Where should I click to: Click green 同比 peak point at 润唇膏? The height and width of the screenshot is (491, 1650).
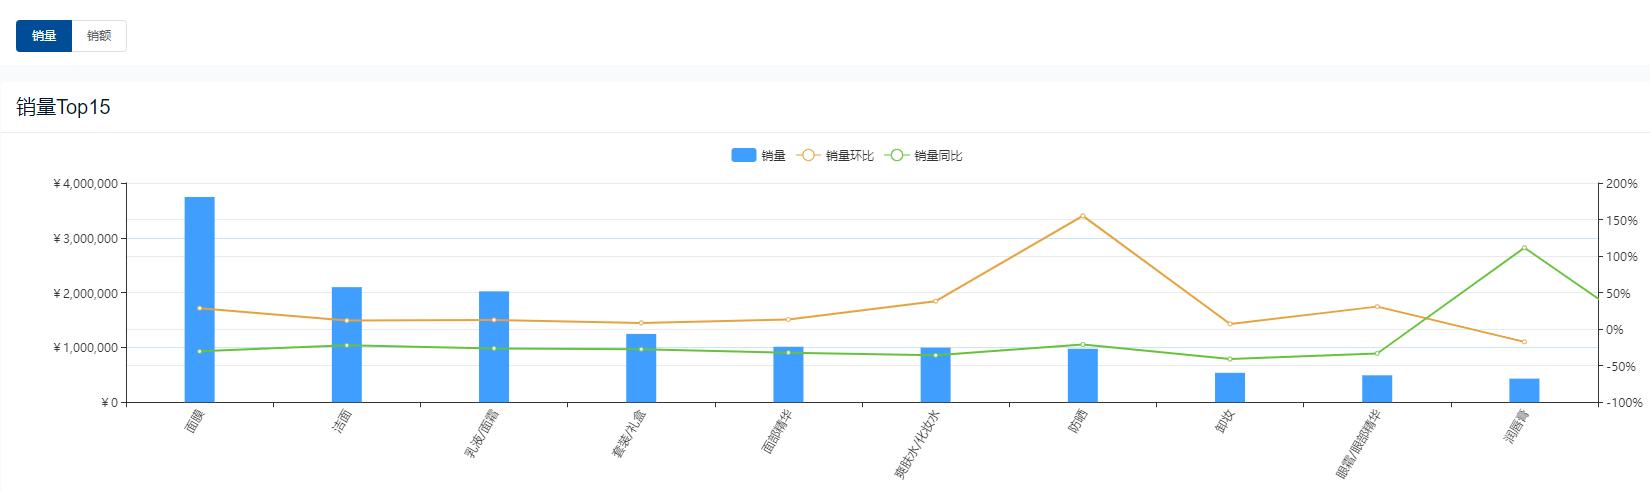coord(1524,248)
